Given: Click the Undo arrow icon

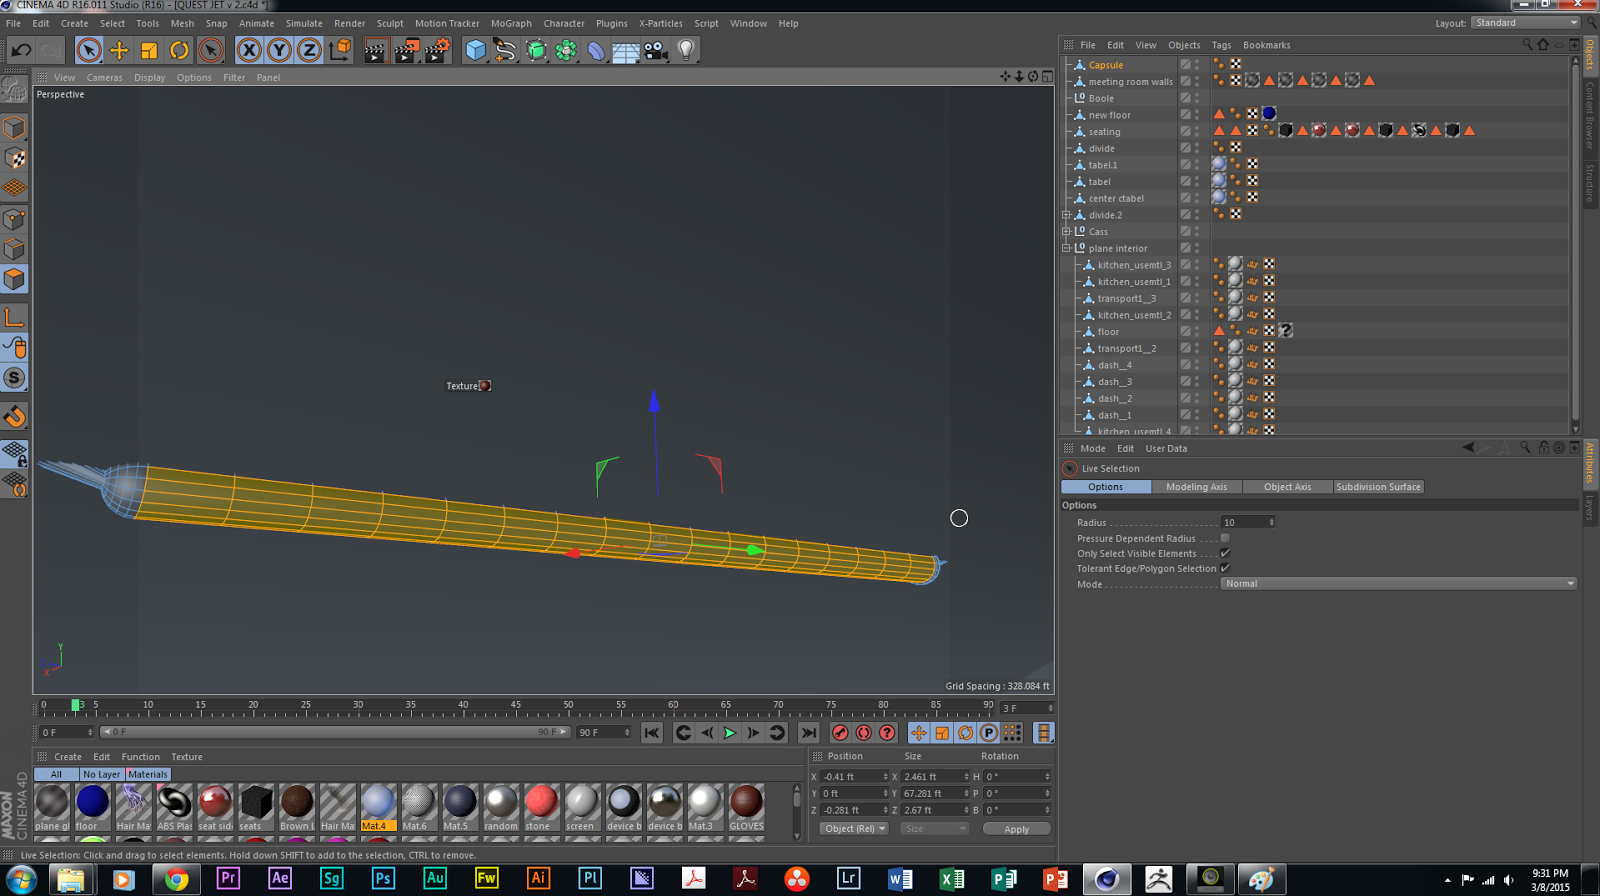Looking at the screenshot, I should (21, 50).
